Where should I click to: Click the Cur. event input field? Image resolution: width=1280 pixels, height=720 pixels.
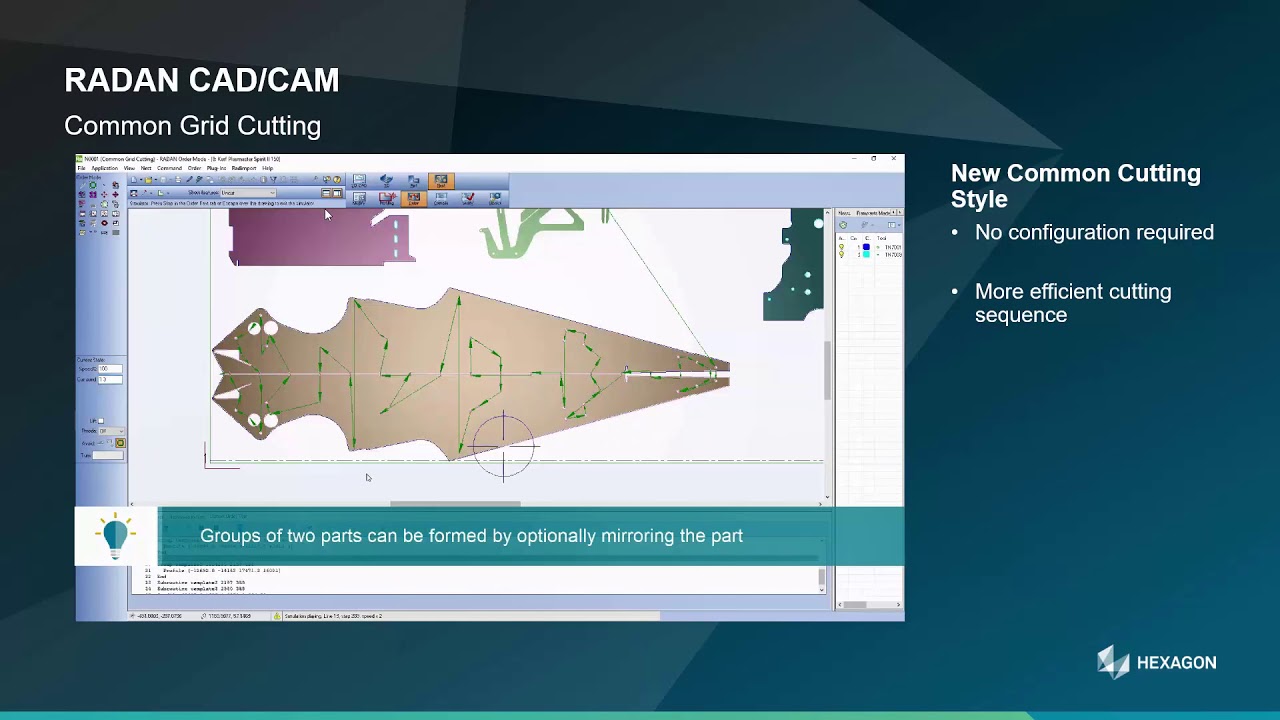point(110,379)
